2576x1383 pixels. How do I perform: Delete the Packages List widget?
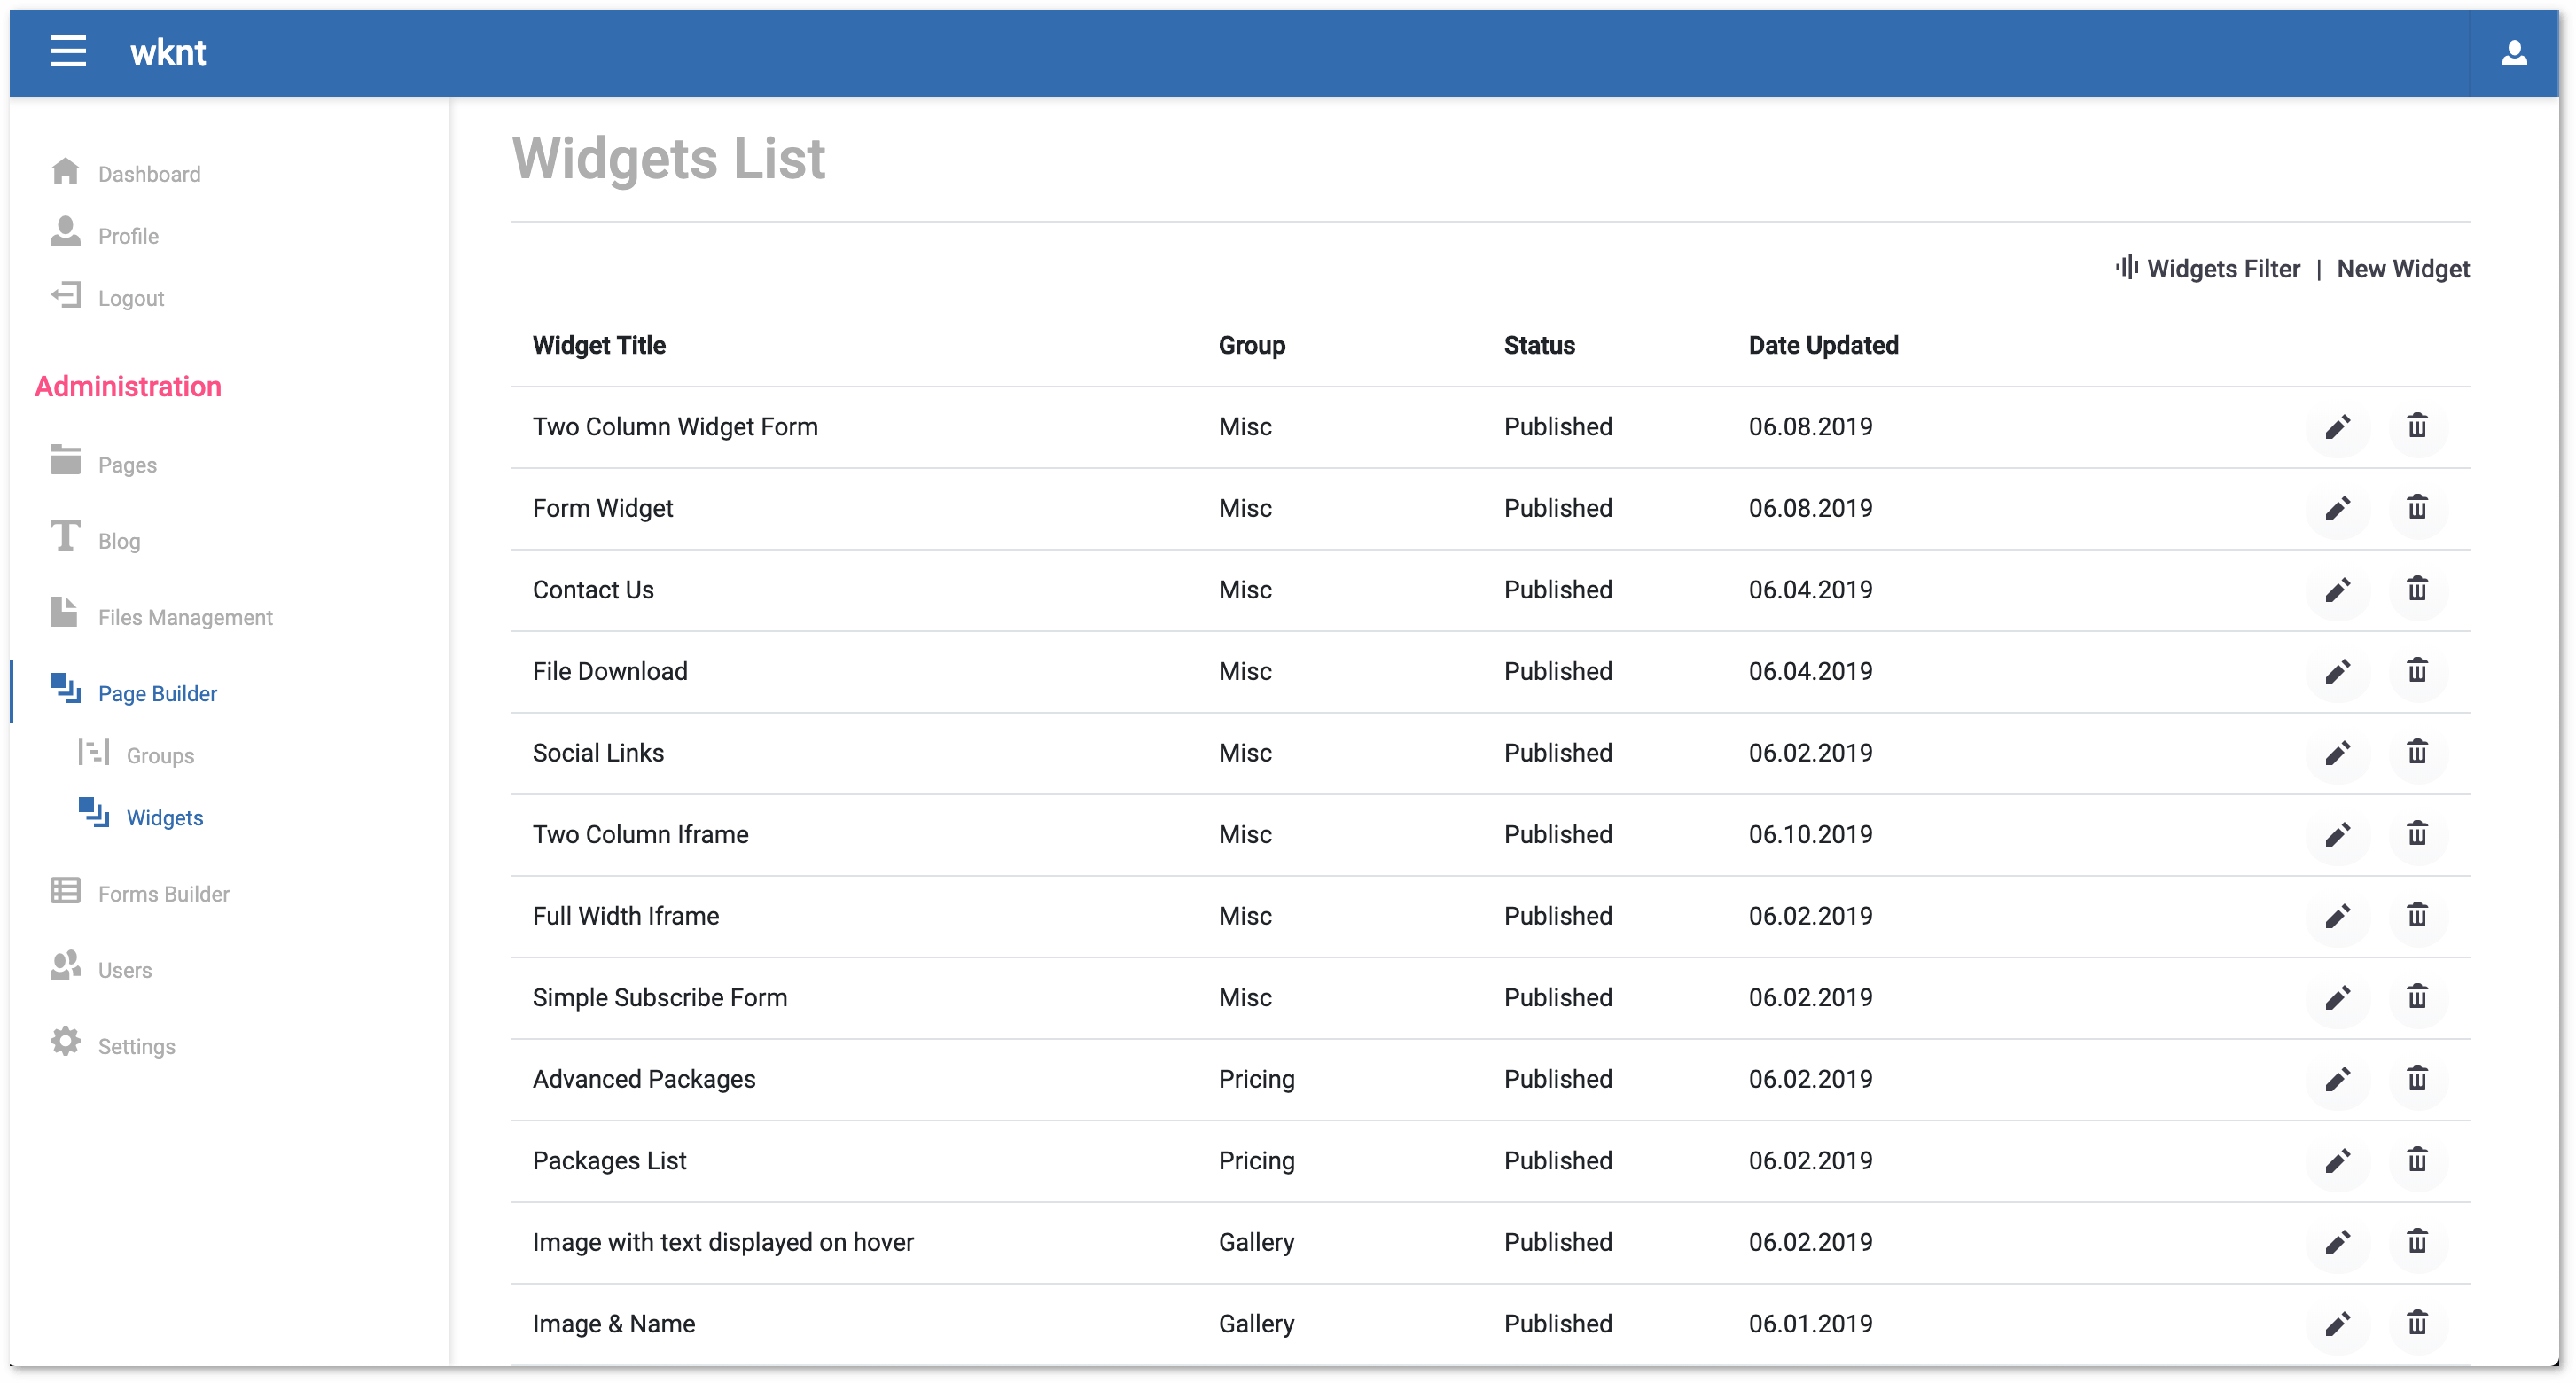(2417, 1160)
